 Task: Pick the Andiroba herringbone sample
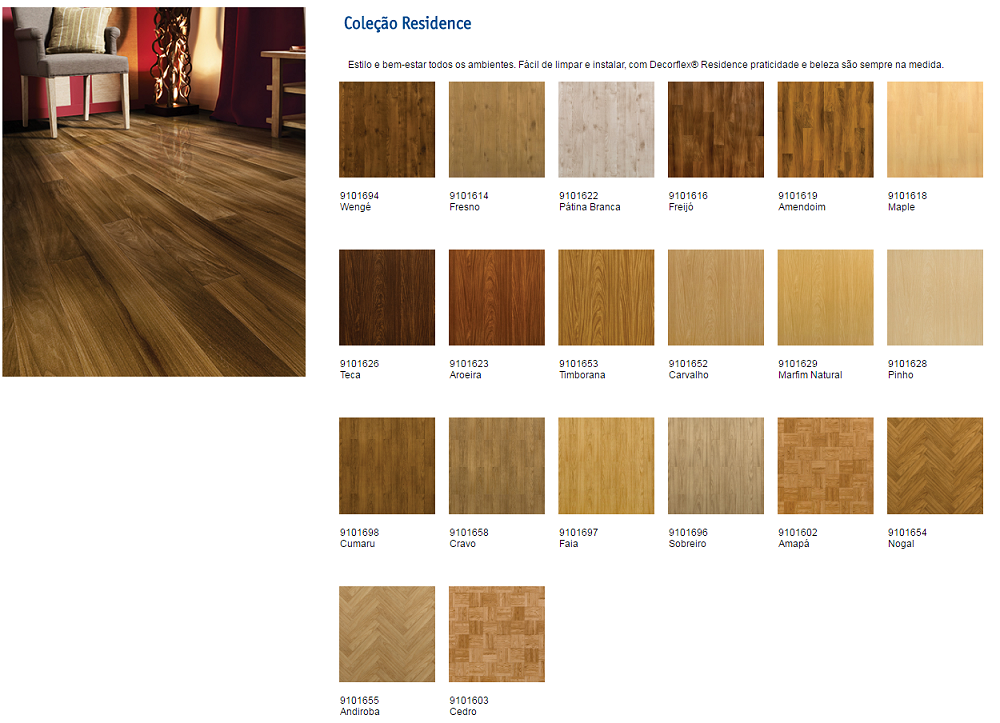pyautogui.click(x=387, y=634)
